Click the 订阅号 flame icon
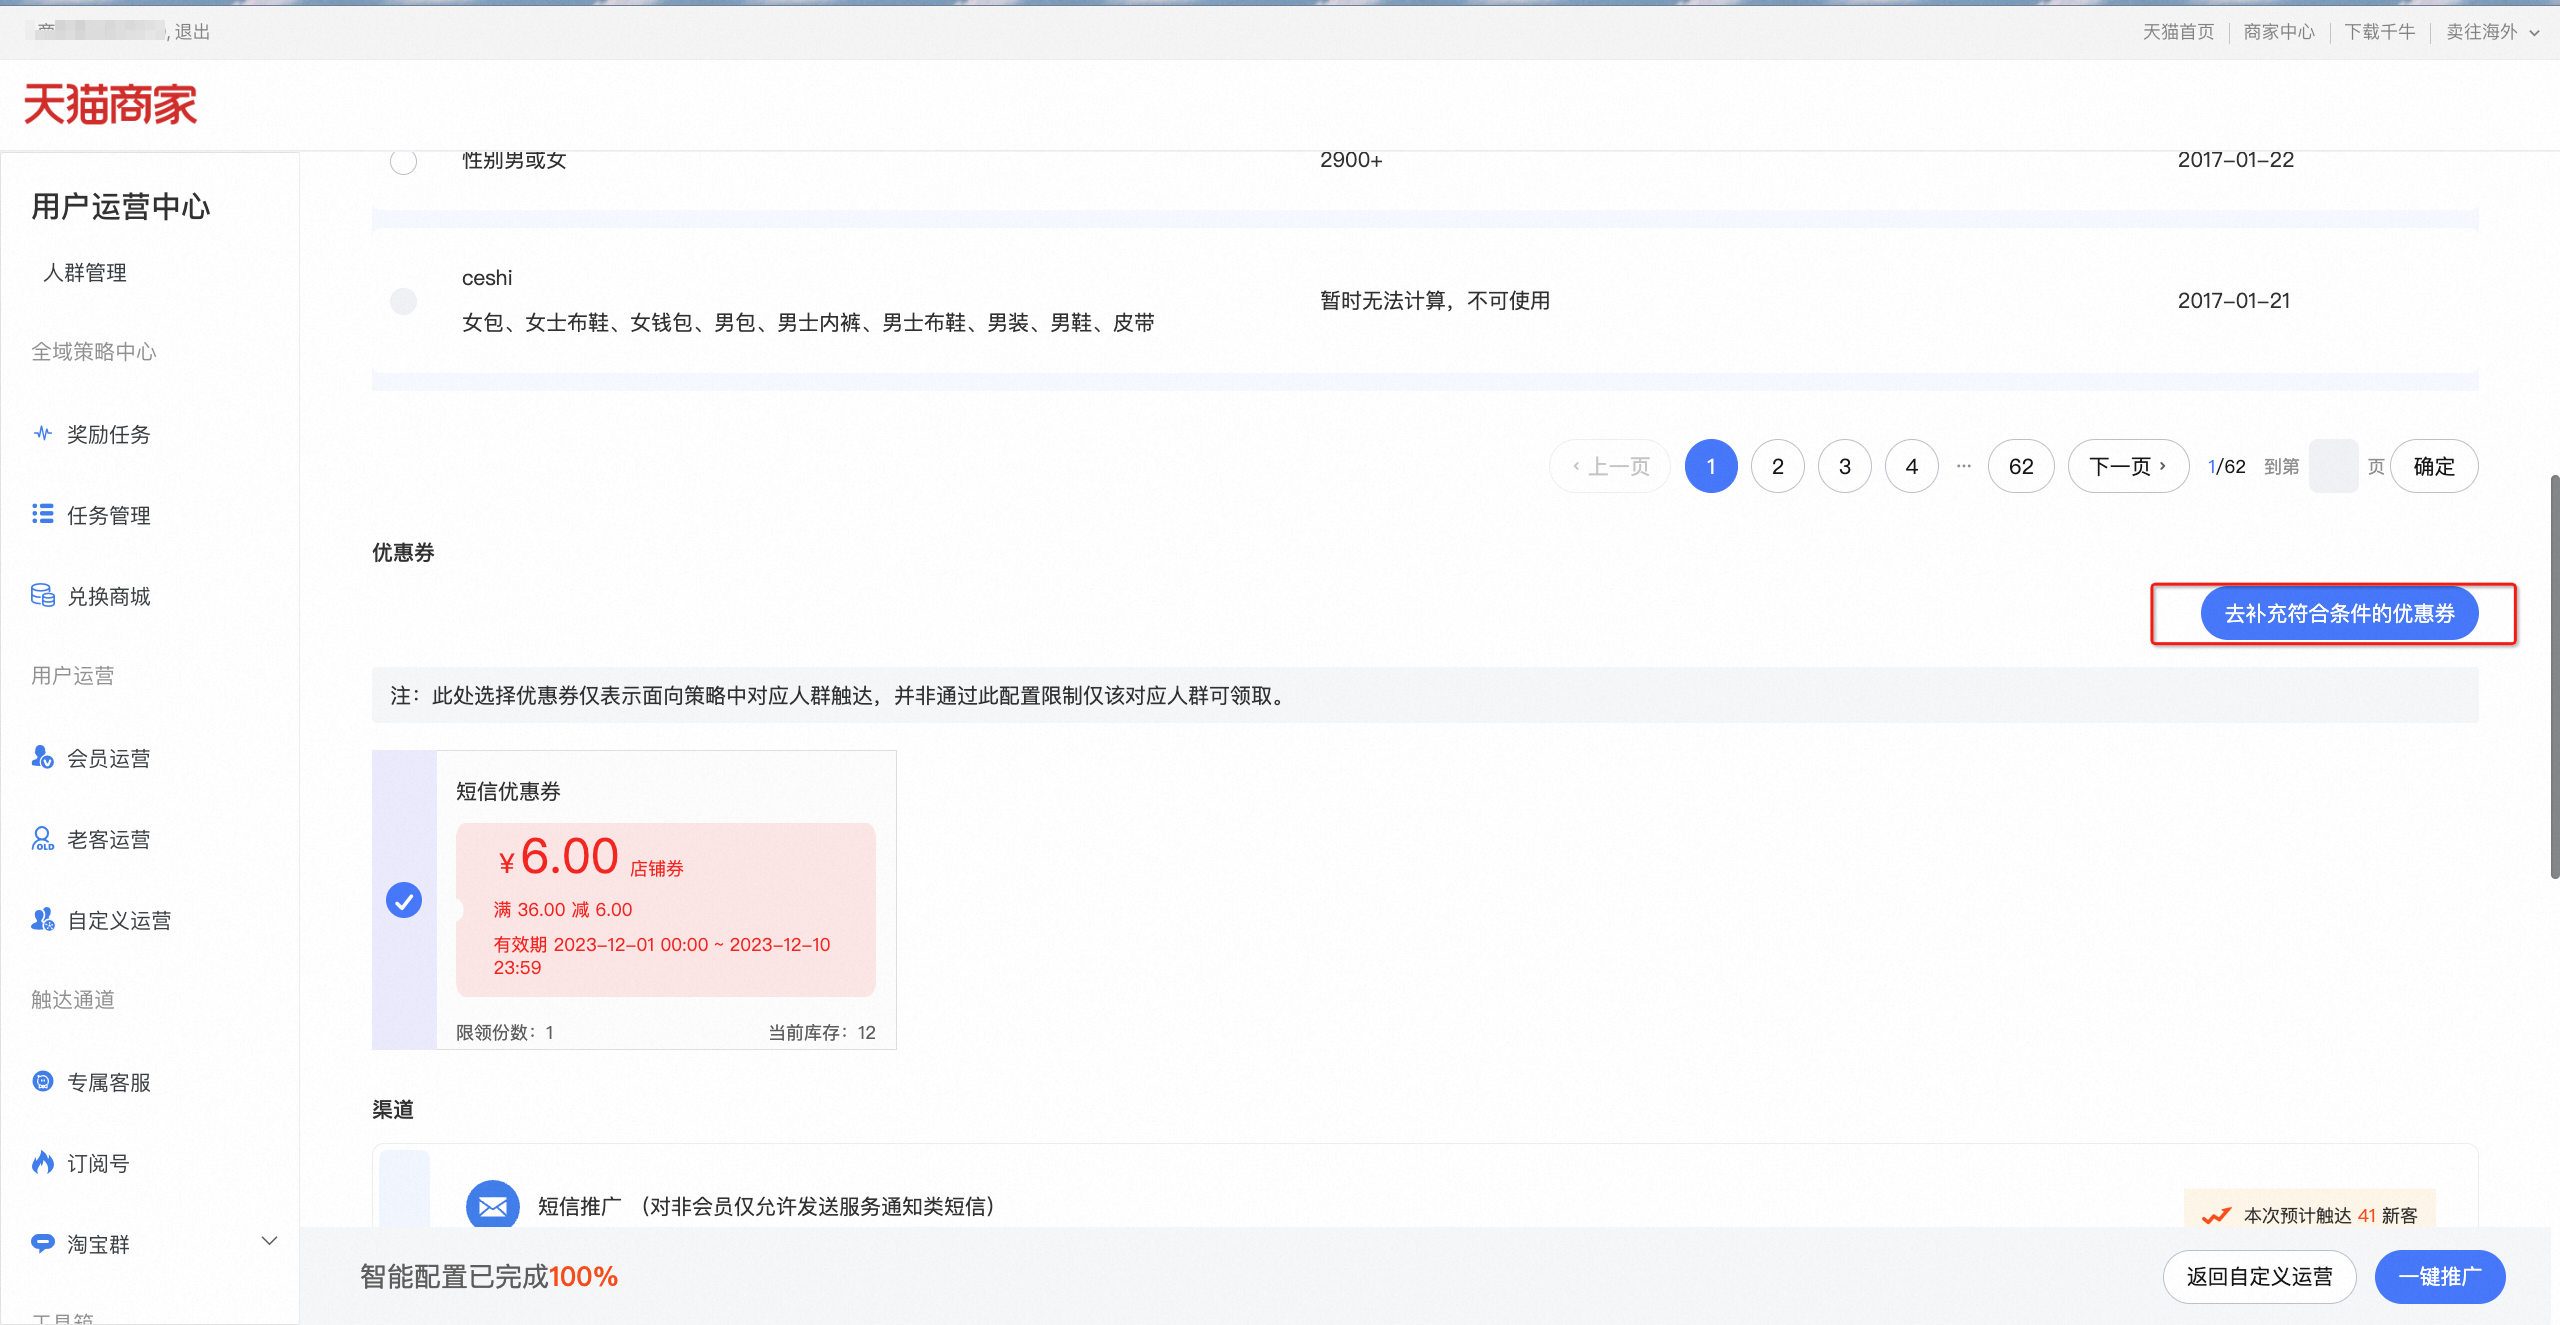Image resolution: width=2560 pixels, height=1325 pixels. click(43, 1162)
